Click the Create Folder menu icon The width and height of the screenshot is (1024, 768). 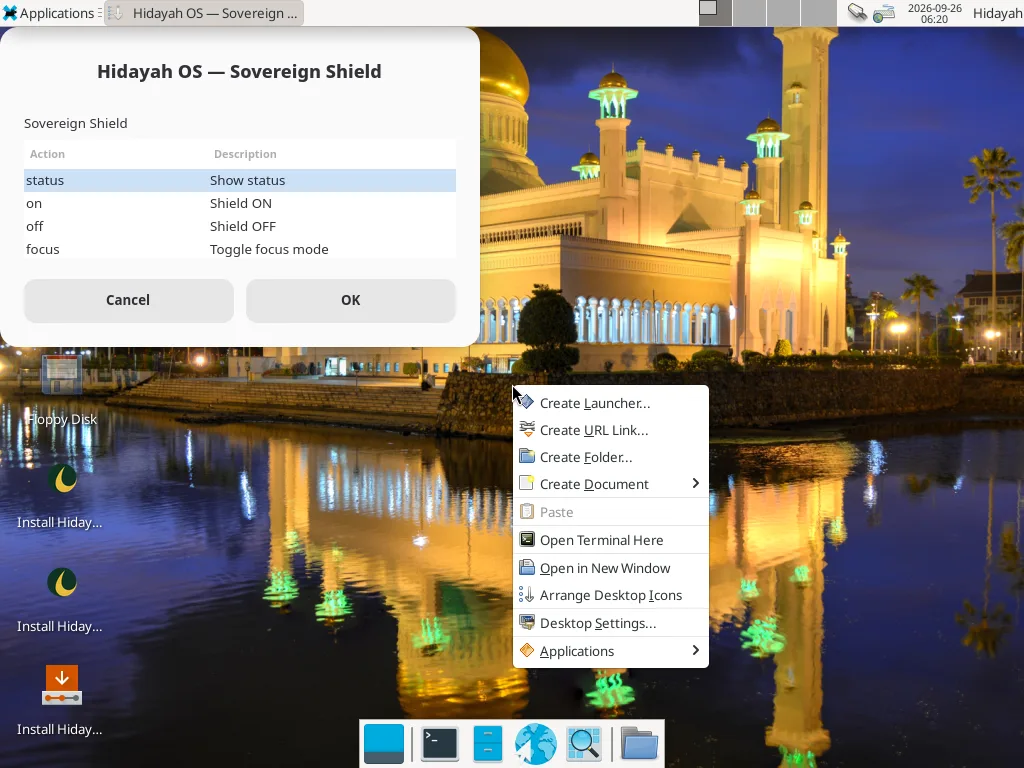pos(527,456)
